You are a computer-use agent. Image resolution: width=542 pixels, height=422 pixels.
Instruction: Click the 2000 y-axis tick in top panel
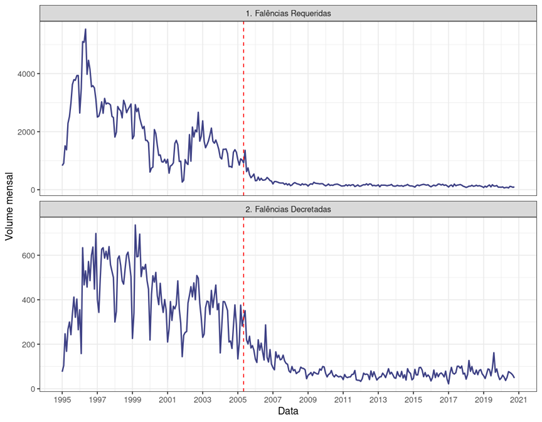[x=26, y=132]
